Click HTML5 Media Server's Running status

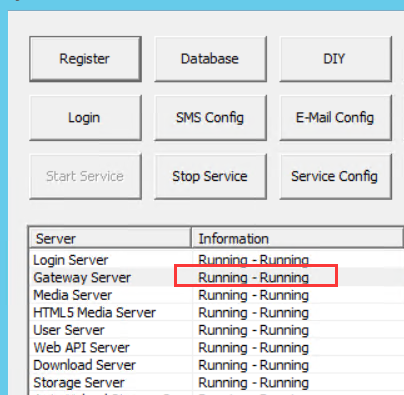click(253, 313)
